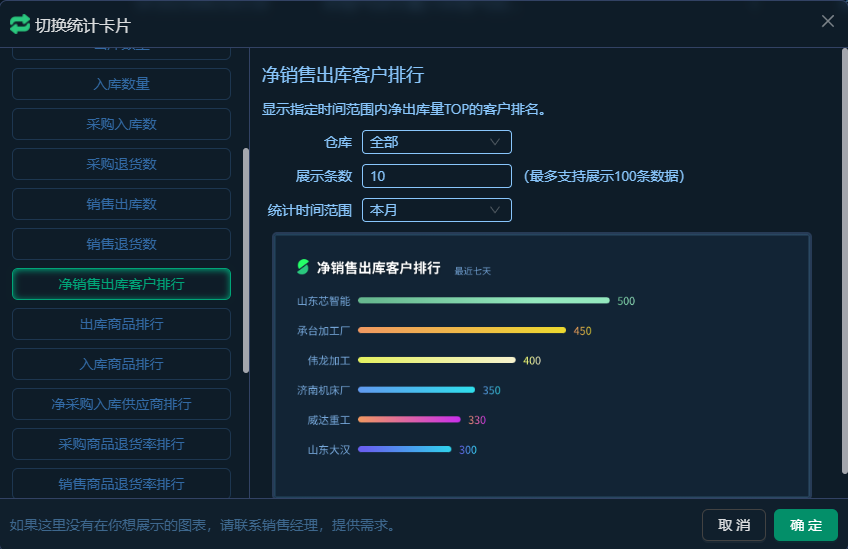Expand the 统计时间范围 dropdown showing 本月

(436, 210)
